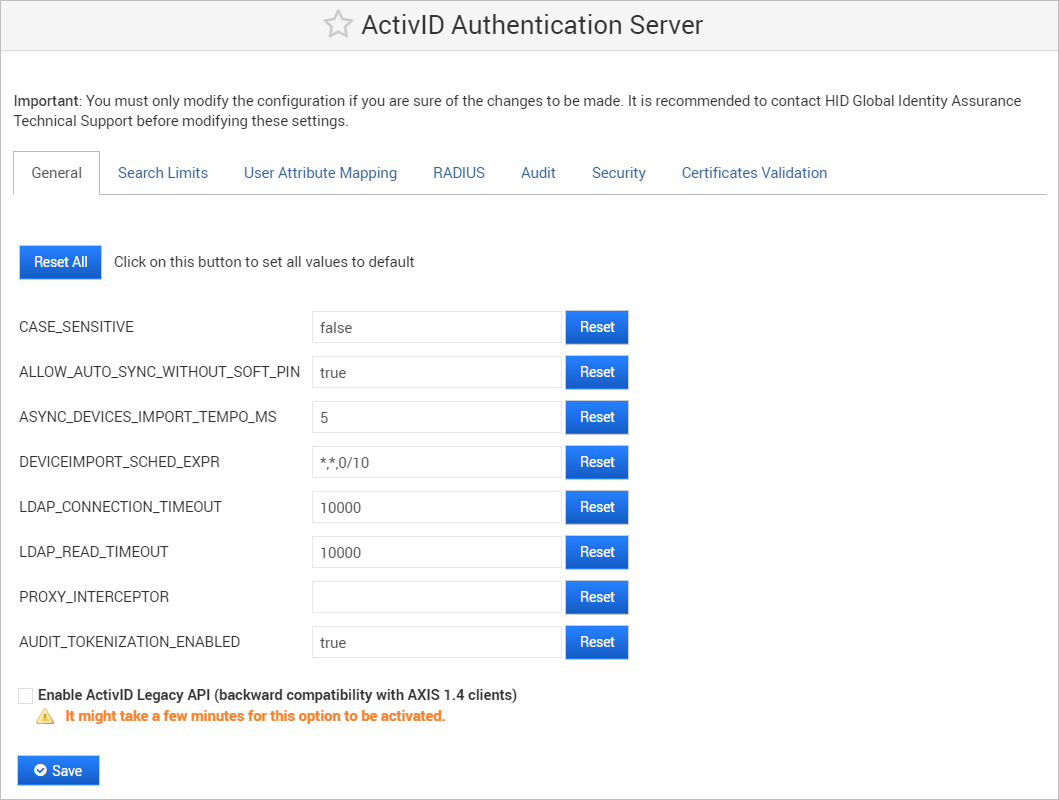Open the RADIUS configuration tab
This screenshot has width=1059, height=800.
(458, 172)
